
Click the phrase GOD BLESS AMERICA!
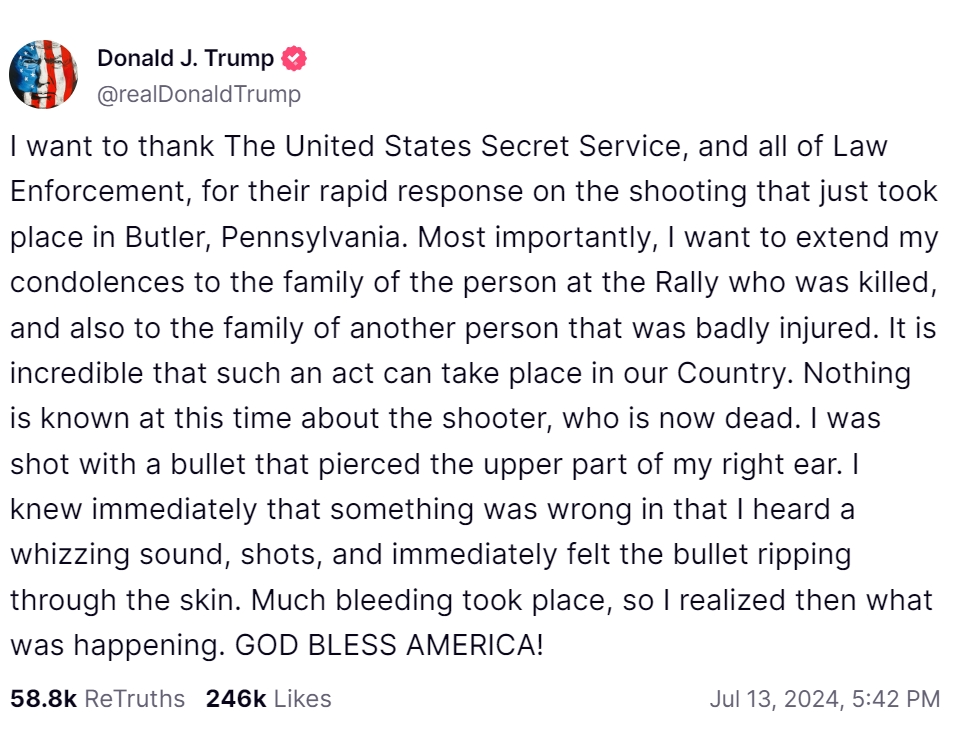[x=389, y=646]
